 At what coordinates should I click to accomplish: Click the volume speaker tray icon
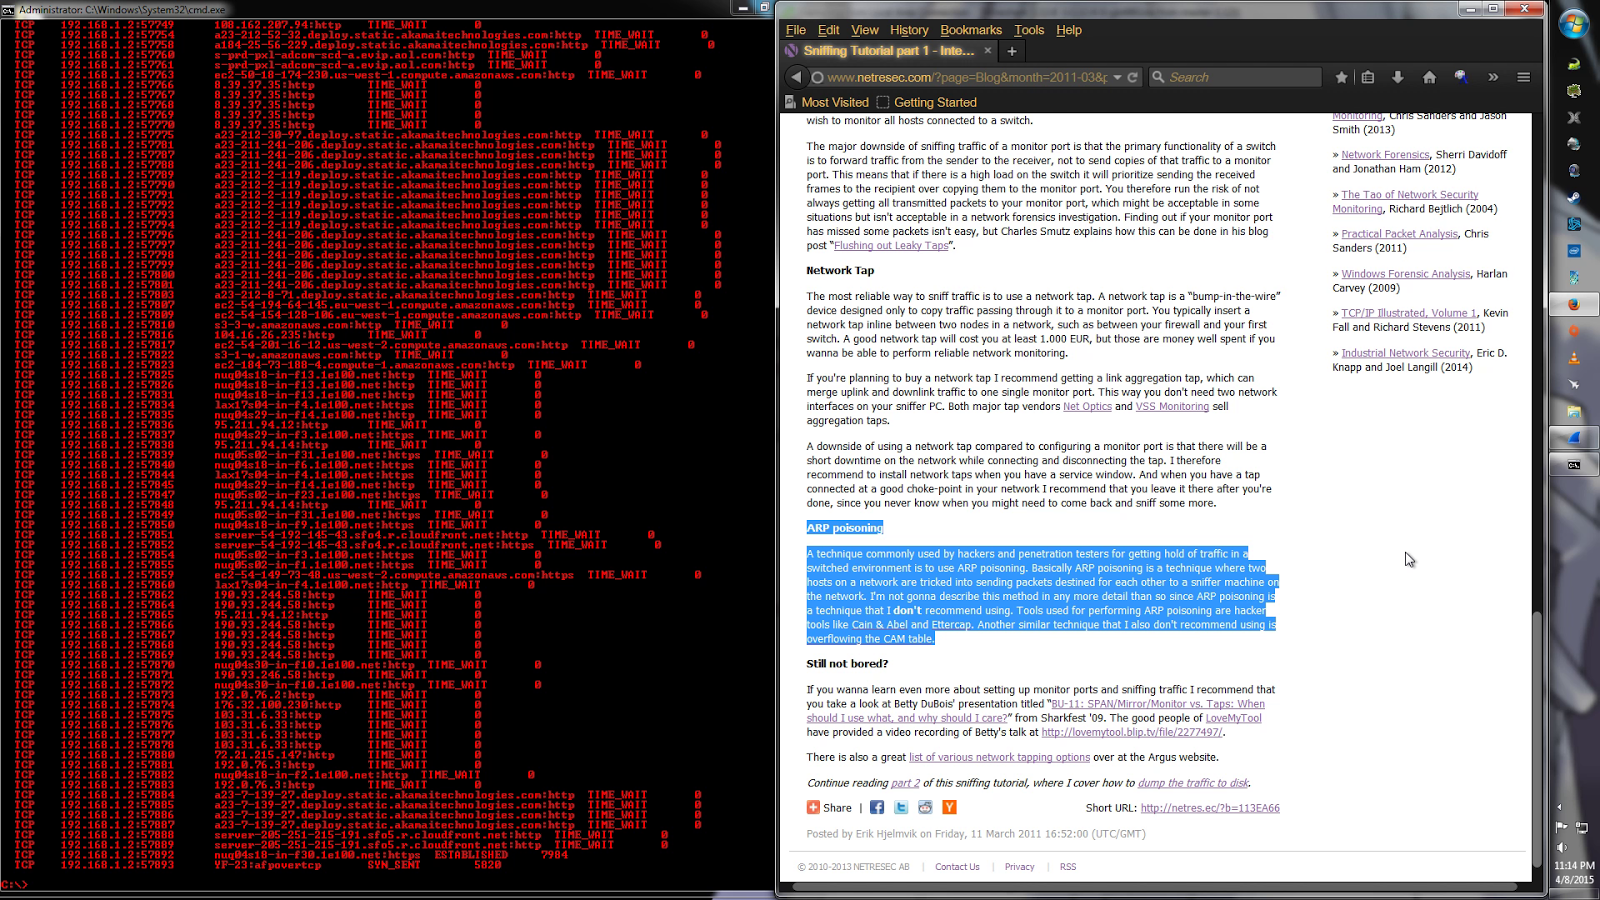click(x=1561, y=847)
